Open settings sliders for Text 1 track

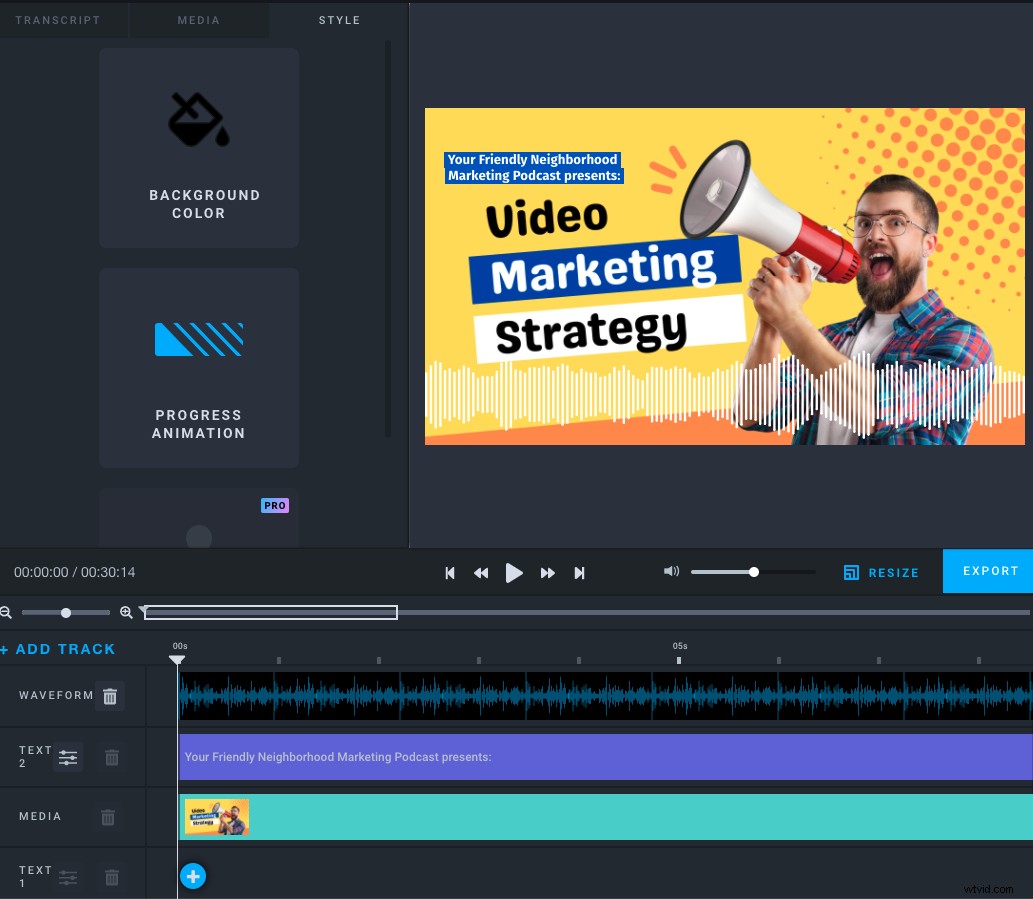point(68,877)
